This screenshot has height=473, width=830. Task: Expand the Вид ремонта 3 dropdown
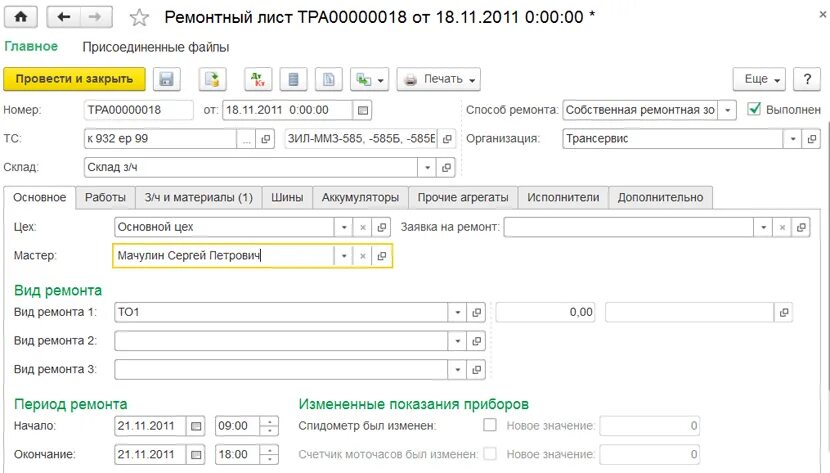457,370
